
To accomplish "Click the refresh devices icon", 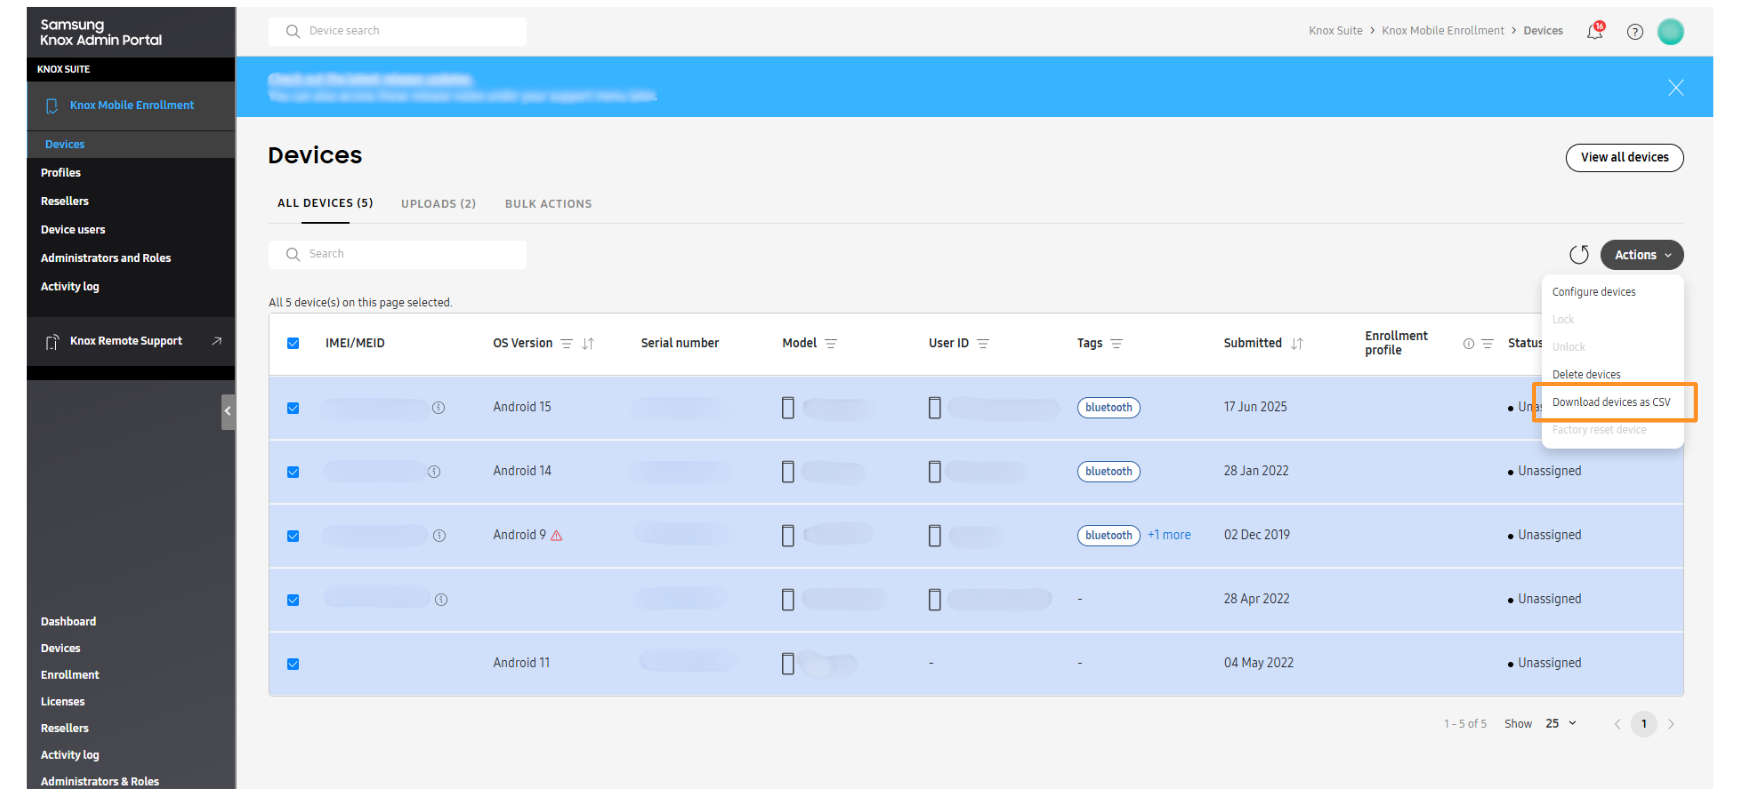I will 1579,255.
